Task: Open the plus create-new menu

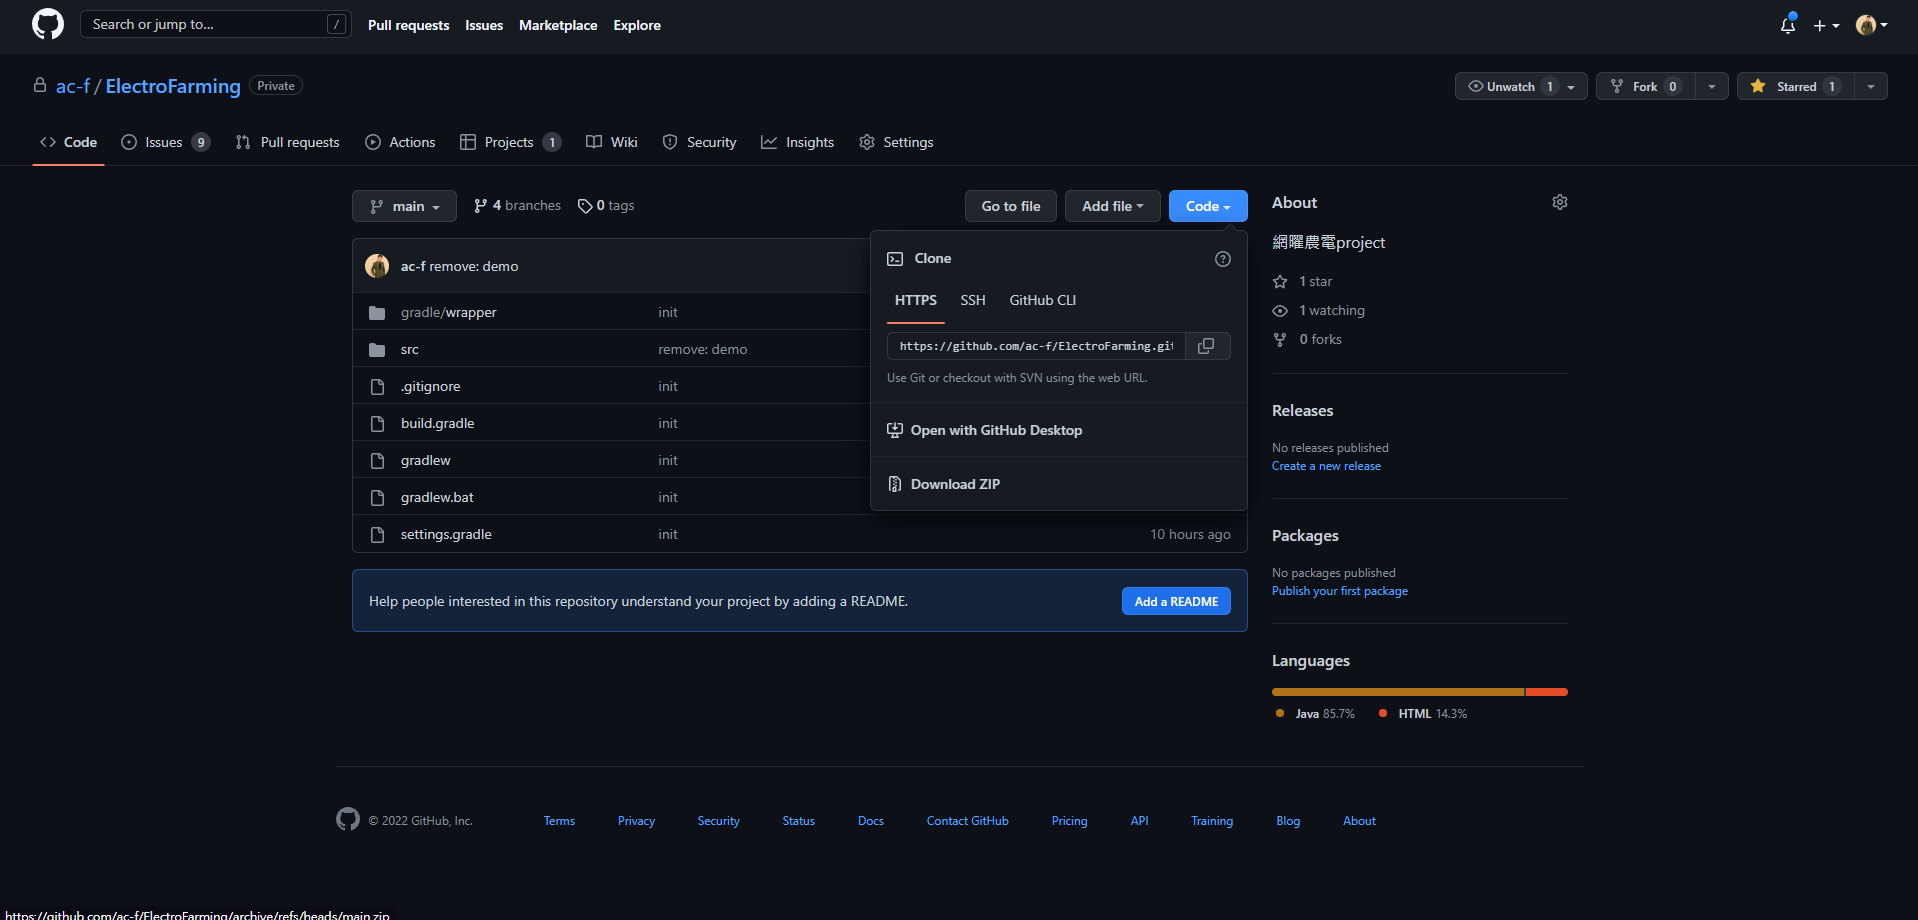Action: [x=1826, y=25]
